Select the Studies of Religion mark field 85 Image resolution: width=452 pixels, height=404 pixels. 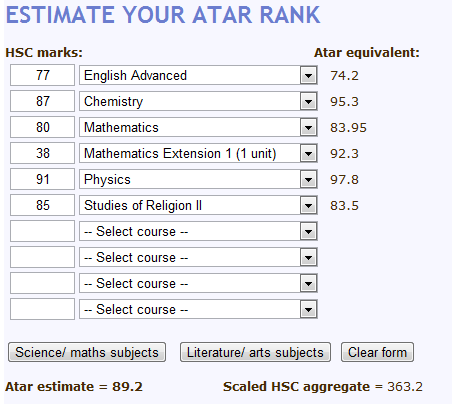(42, 205)
